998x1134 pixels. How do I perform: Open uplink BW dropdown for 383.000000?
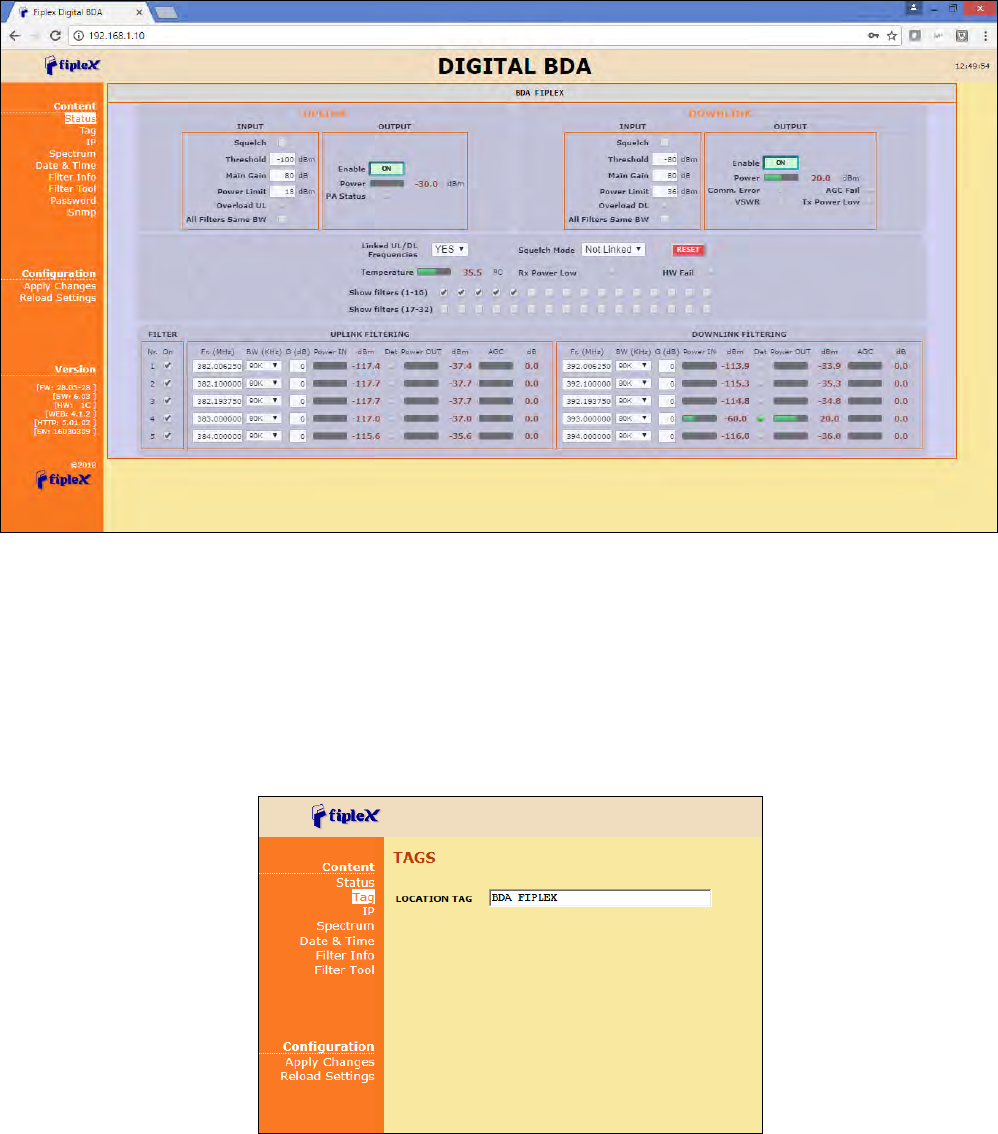click(x=263, y=419)
